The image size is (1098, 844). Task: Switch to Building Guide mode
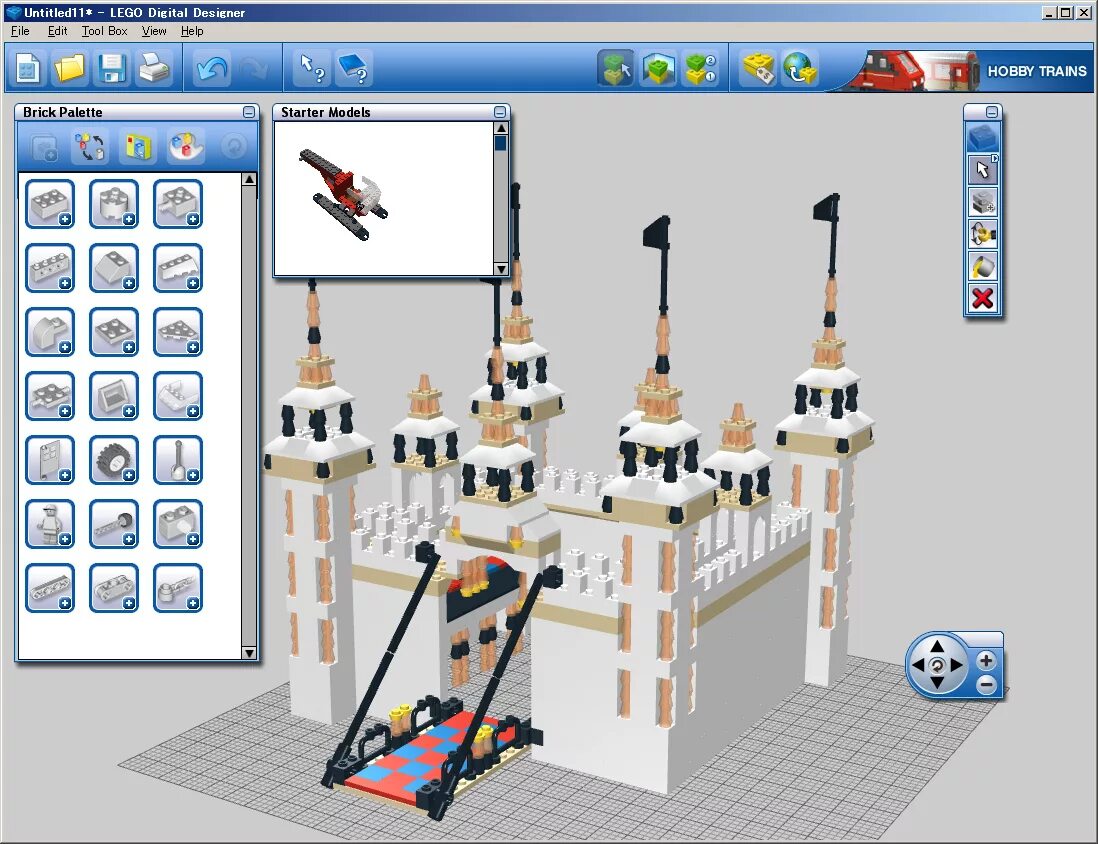click(x=700, y=69)
